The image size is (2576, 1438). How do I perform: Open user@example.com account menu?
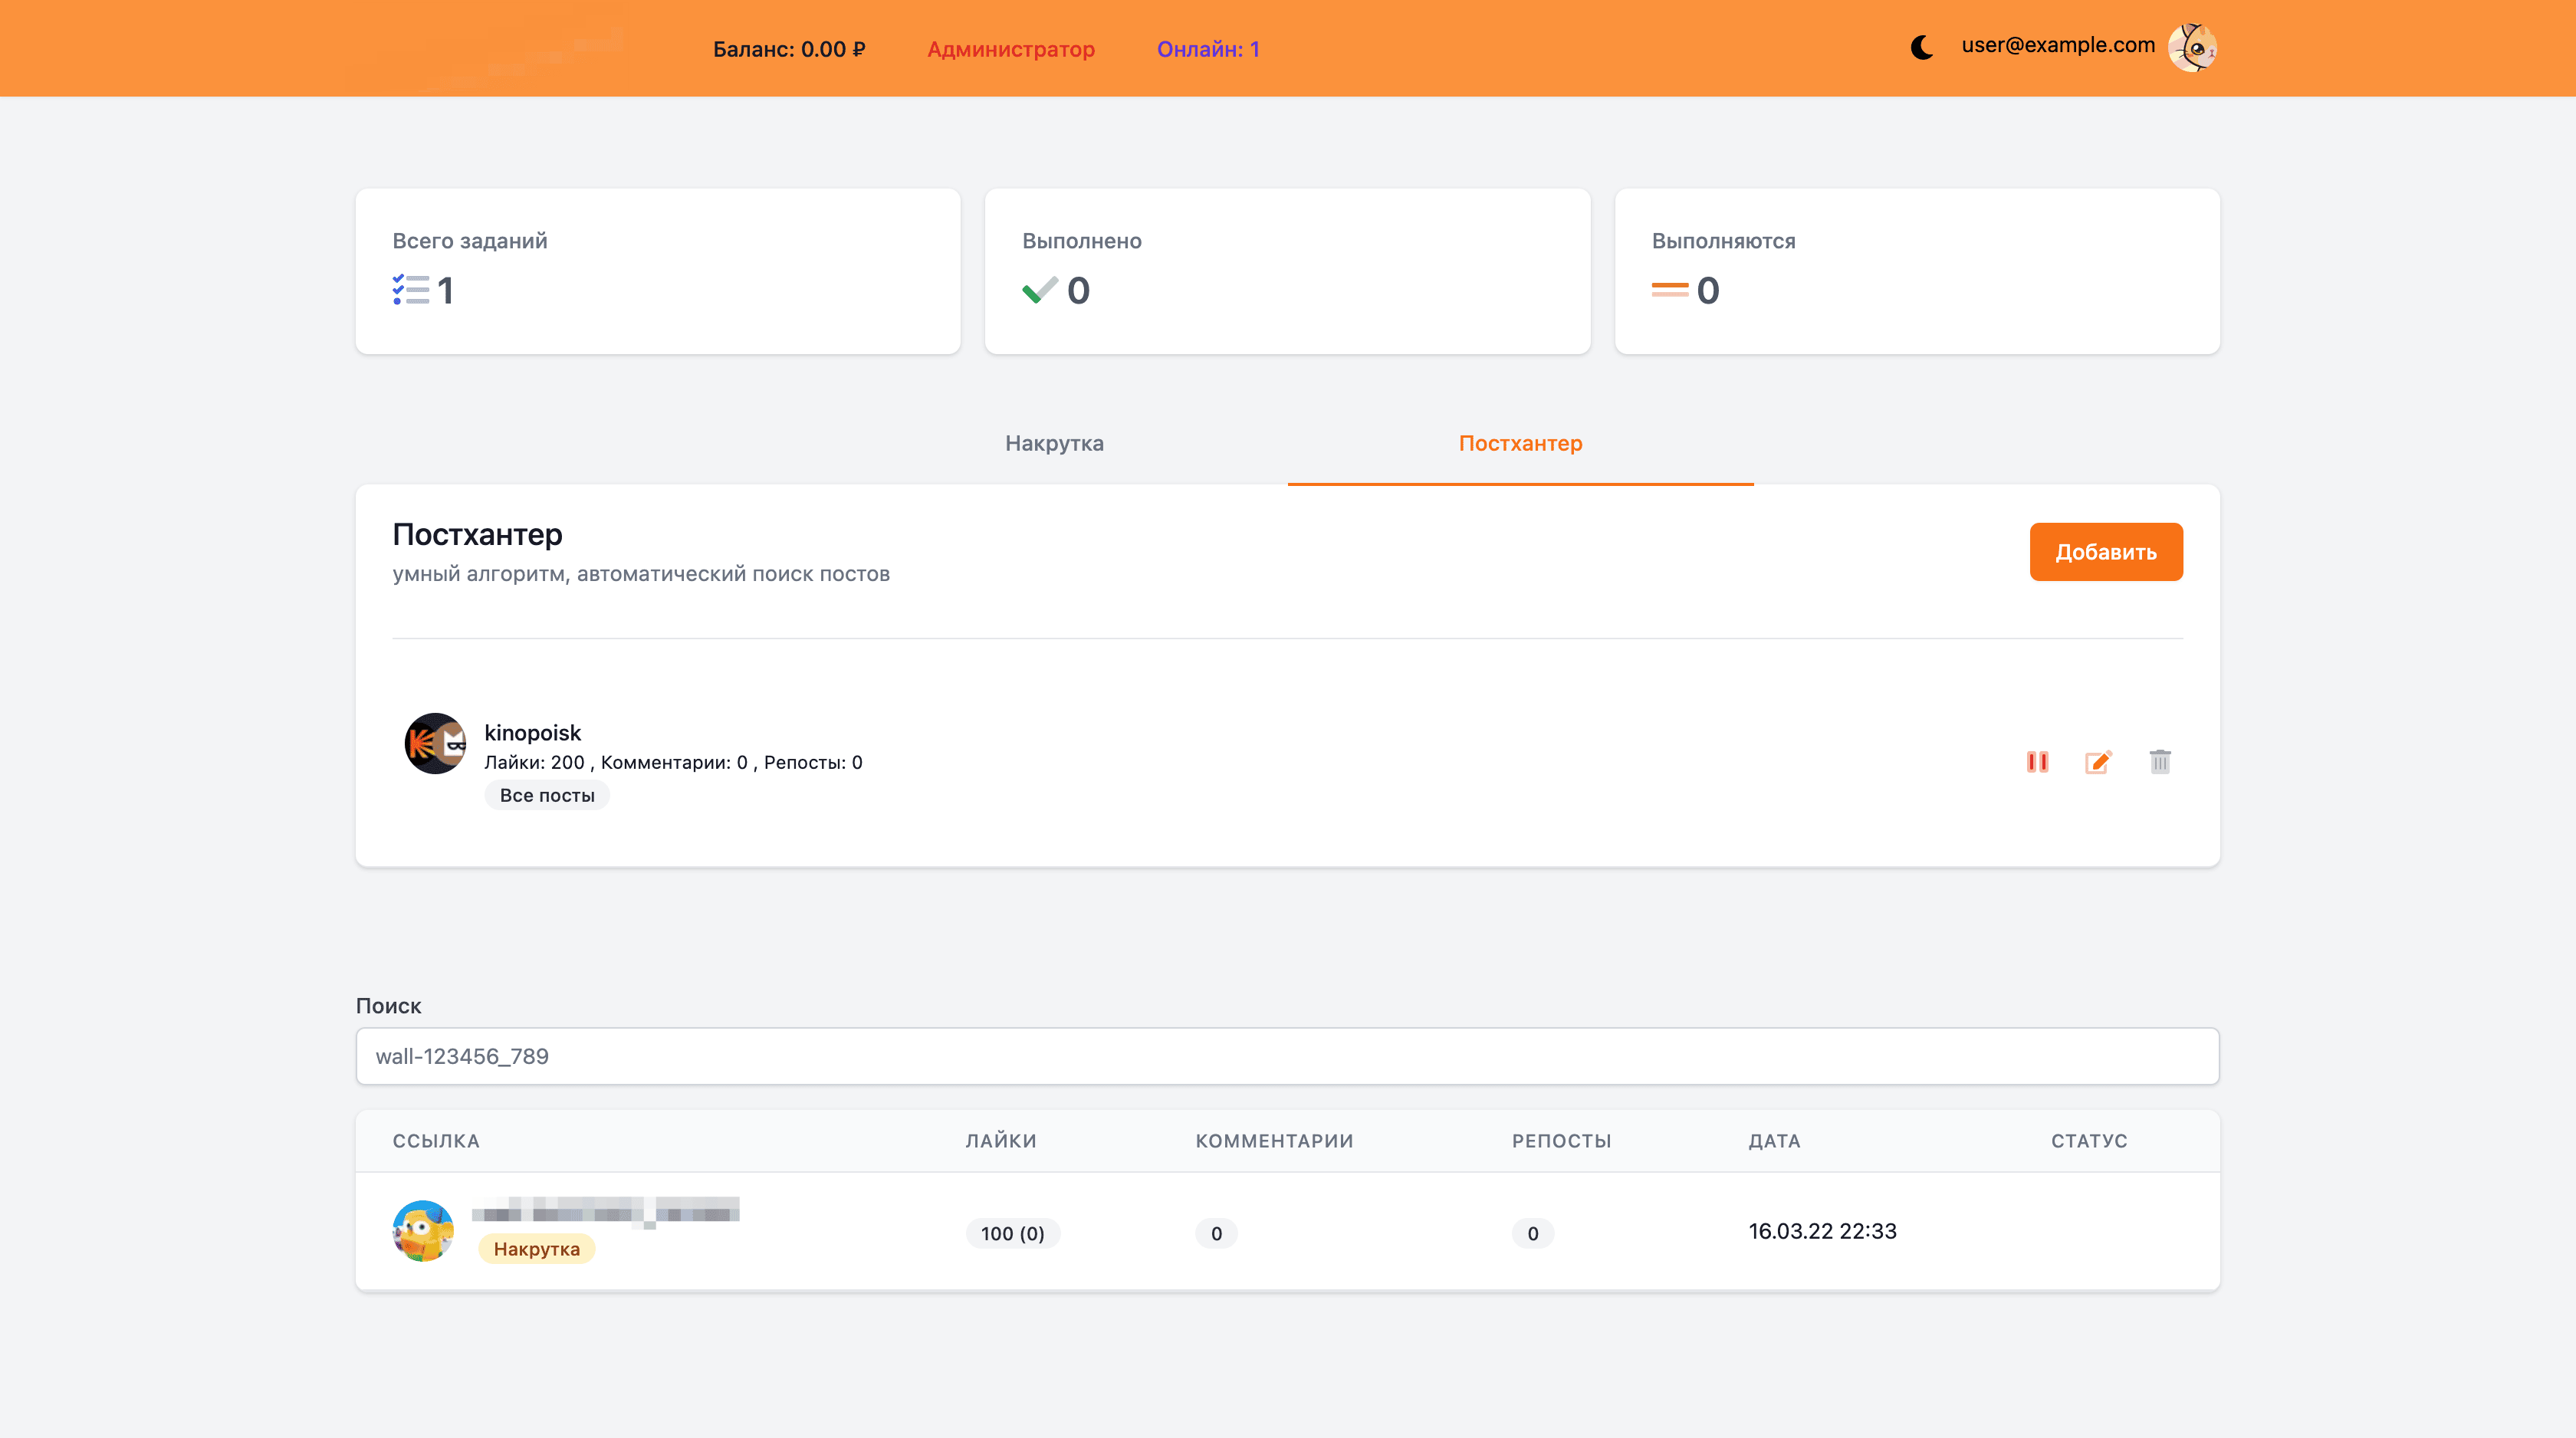pos(2057,45)
